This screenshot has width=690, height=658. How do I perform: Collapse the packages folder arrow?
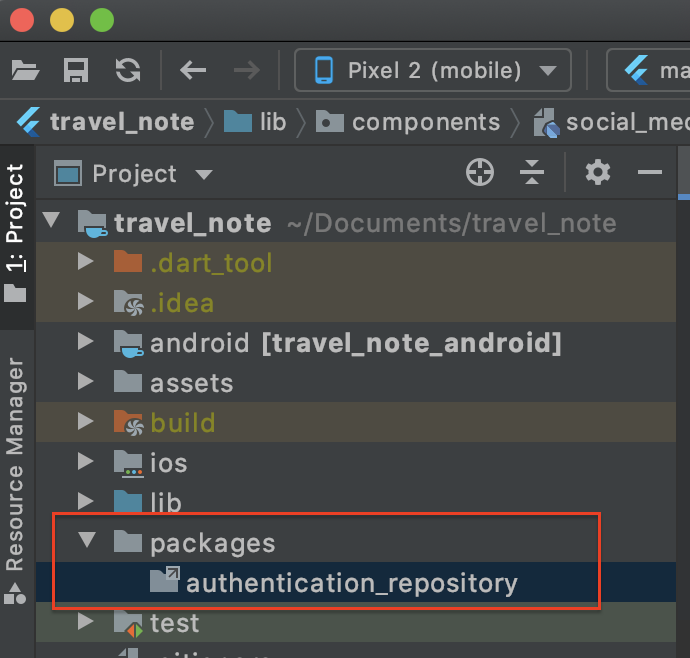click(87, 540)
